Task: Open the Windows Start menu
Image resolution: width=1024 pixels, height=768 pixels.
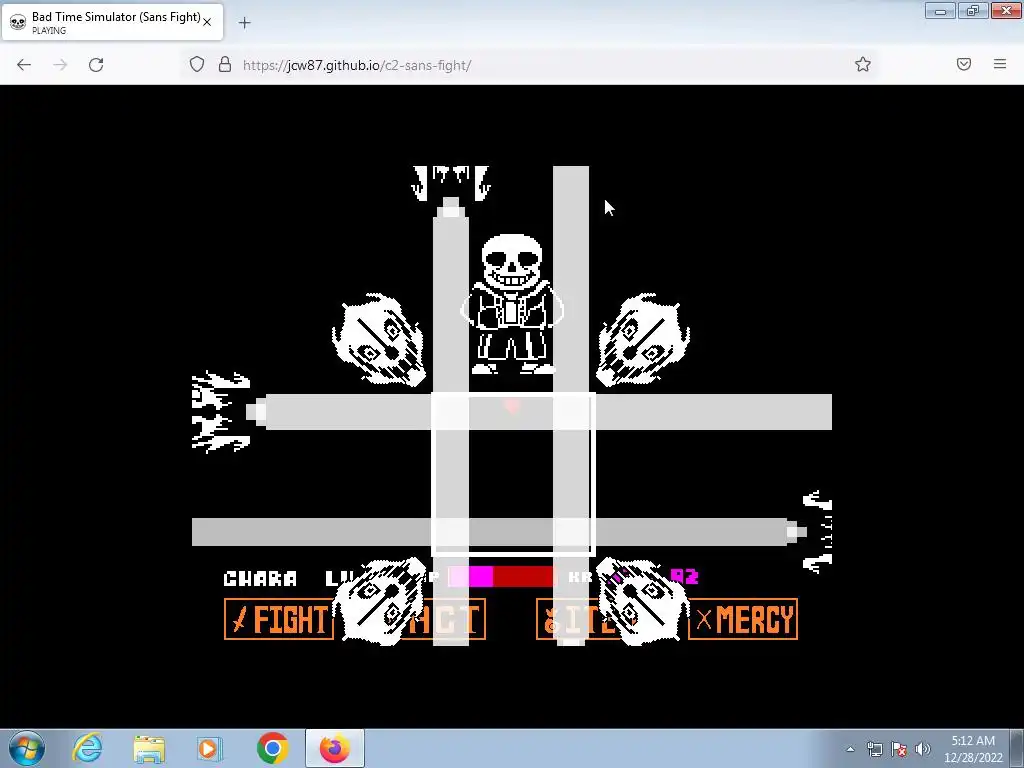Action: tap(26, 748)
